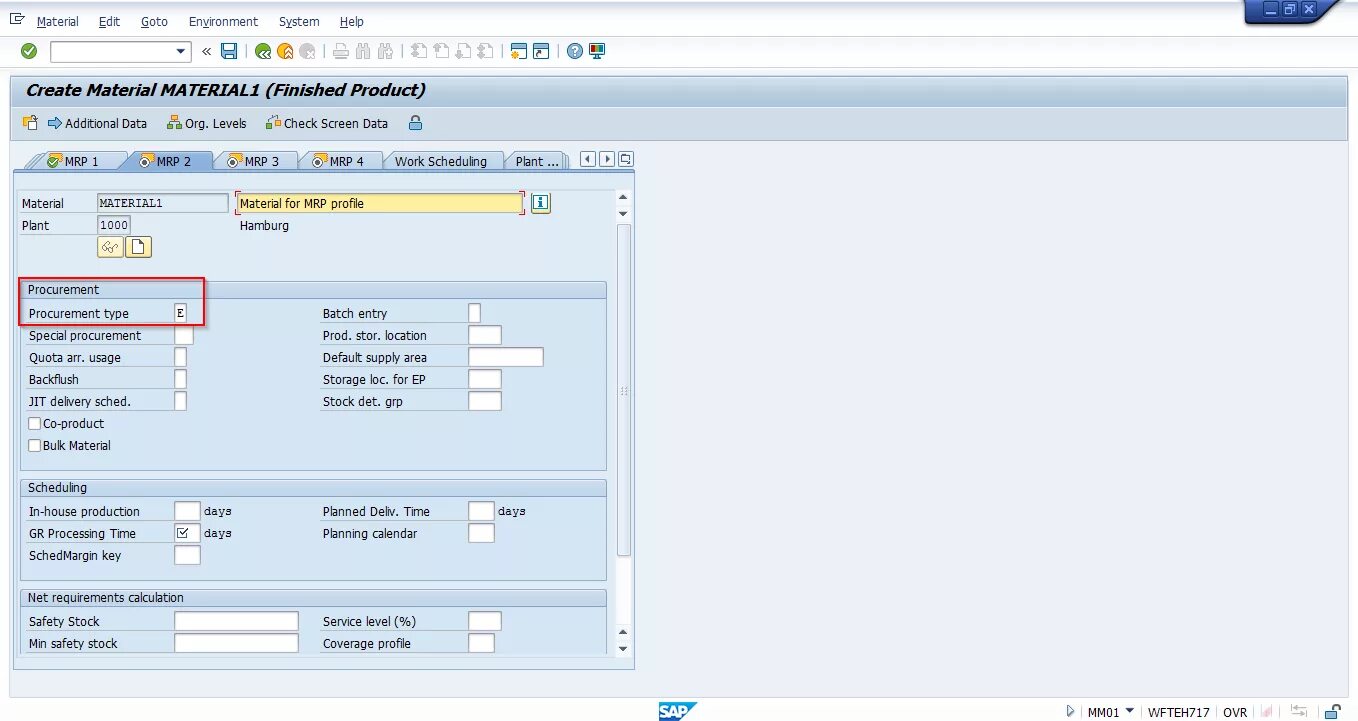The width and height of the screenshot is (1358, 721).
Task: Click the Last Page icon
Action: coord(485,51)
